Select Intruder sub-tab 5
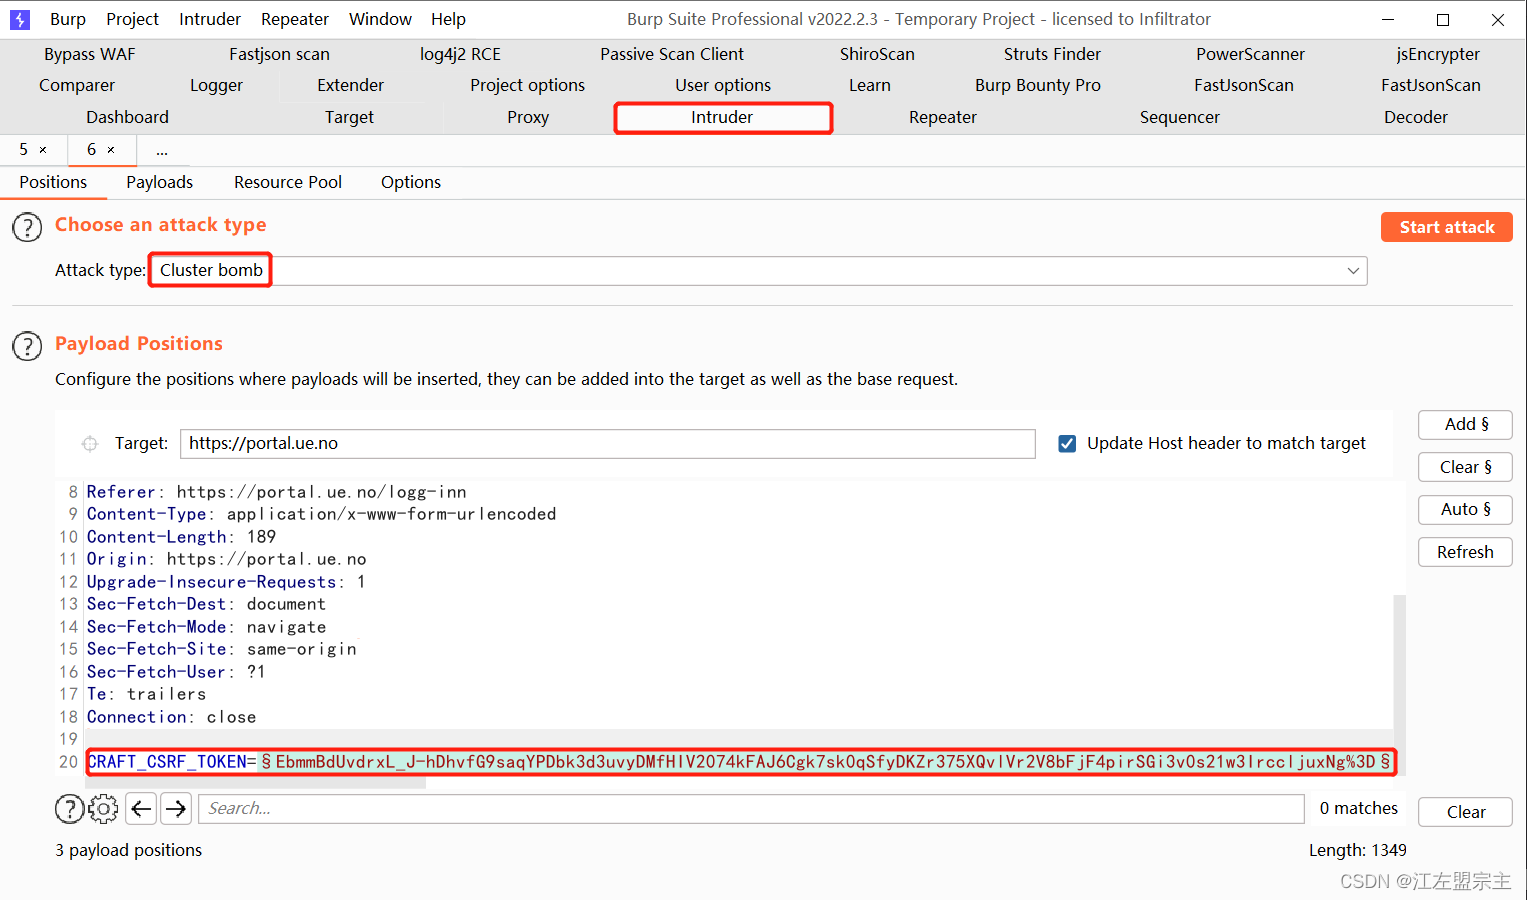 pos(23,150)
